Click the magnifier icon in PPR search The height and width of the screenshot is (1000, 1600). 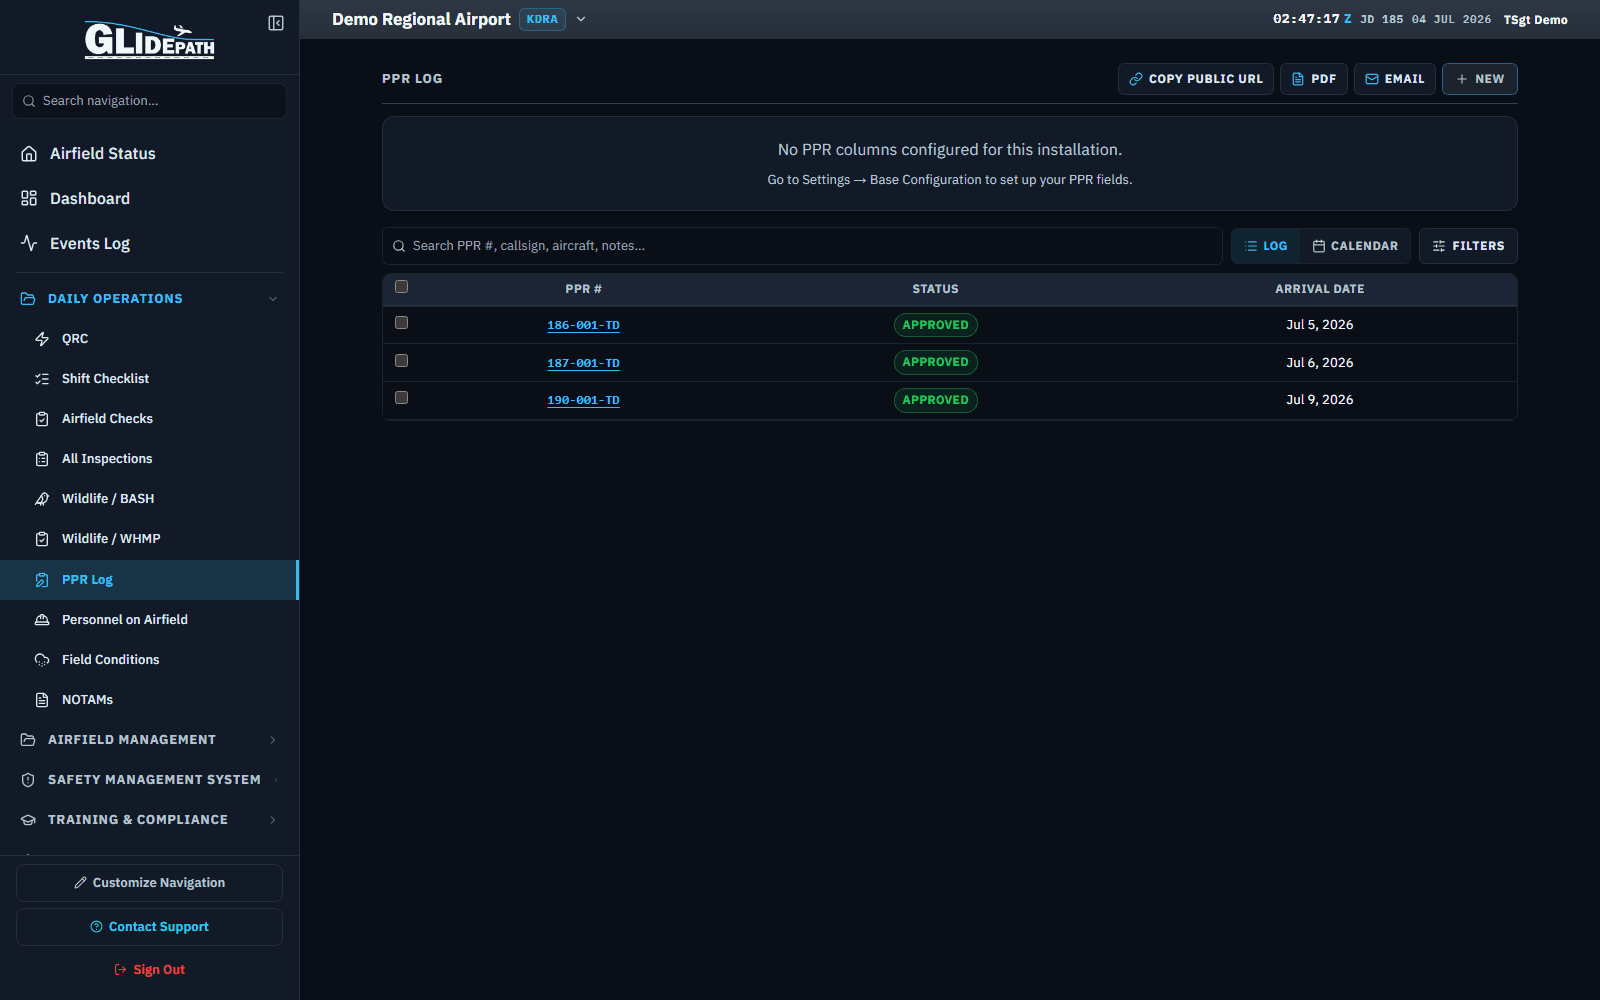399,246
